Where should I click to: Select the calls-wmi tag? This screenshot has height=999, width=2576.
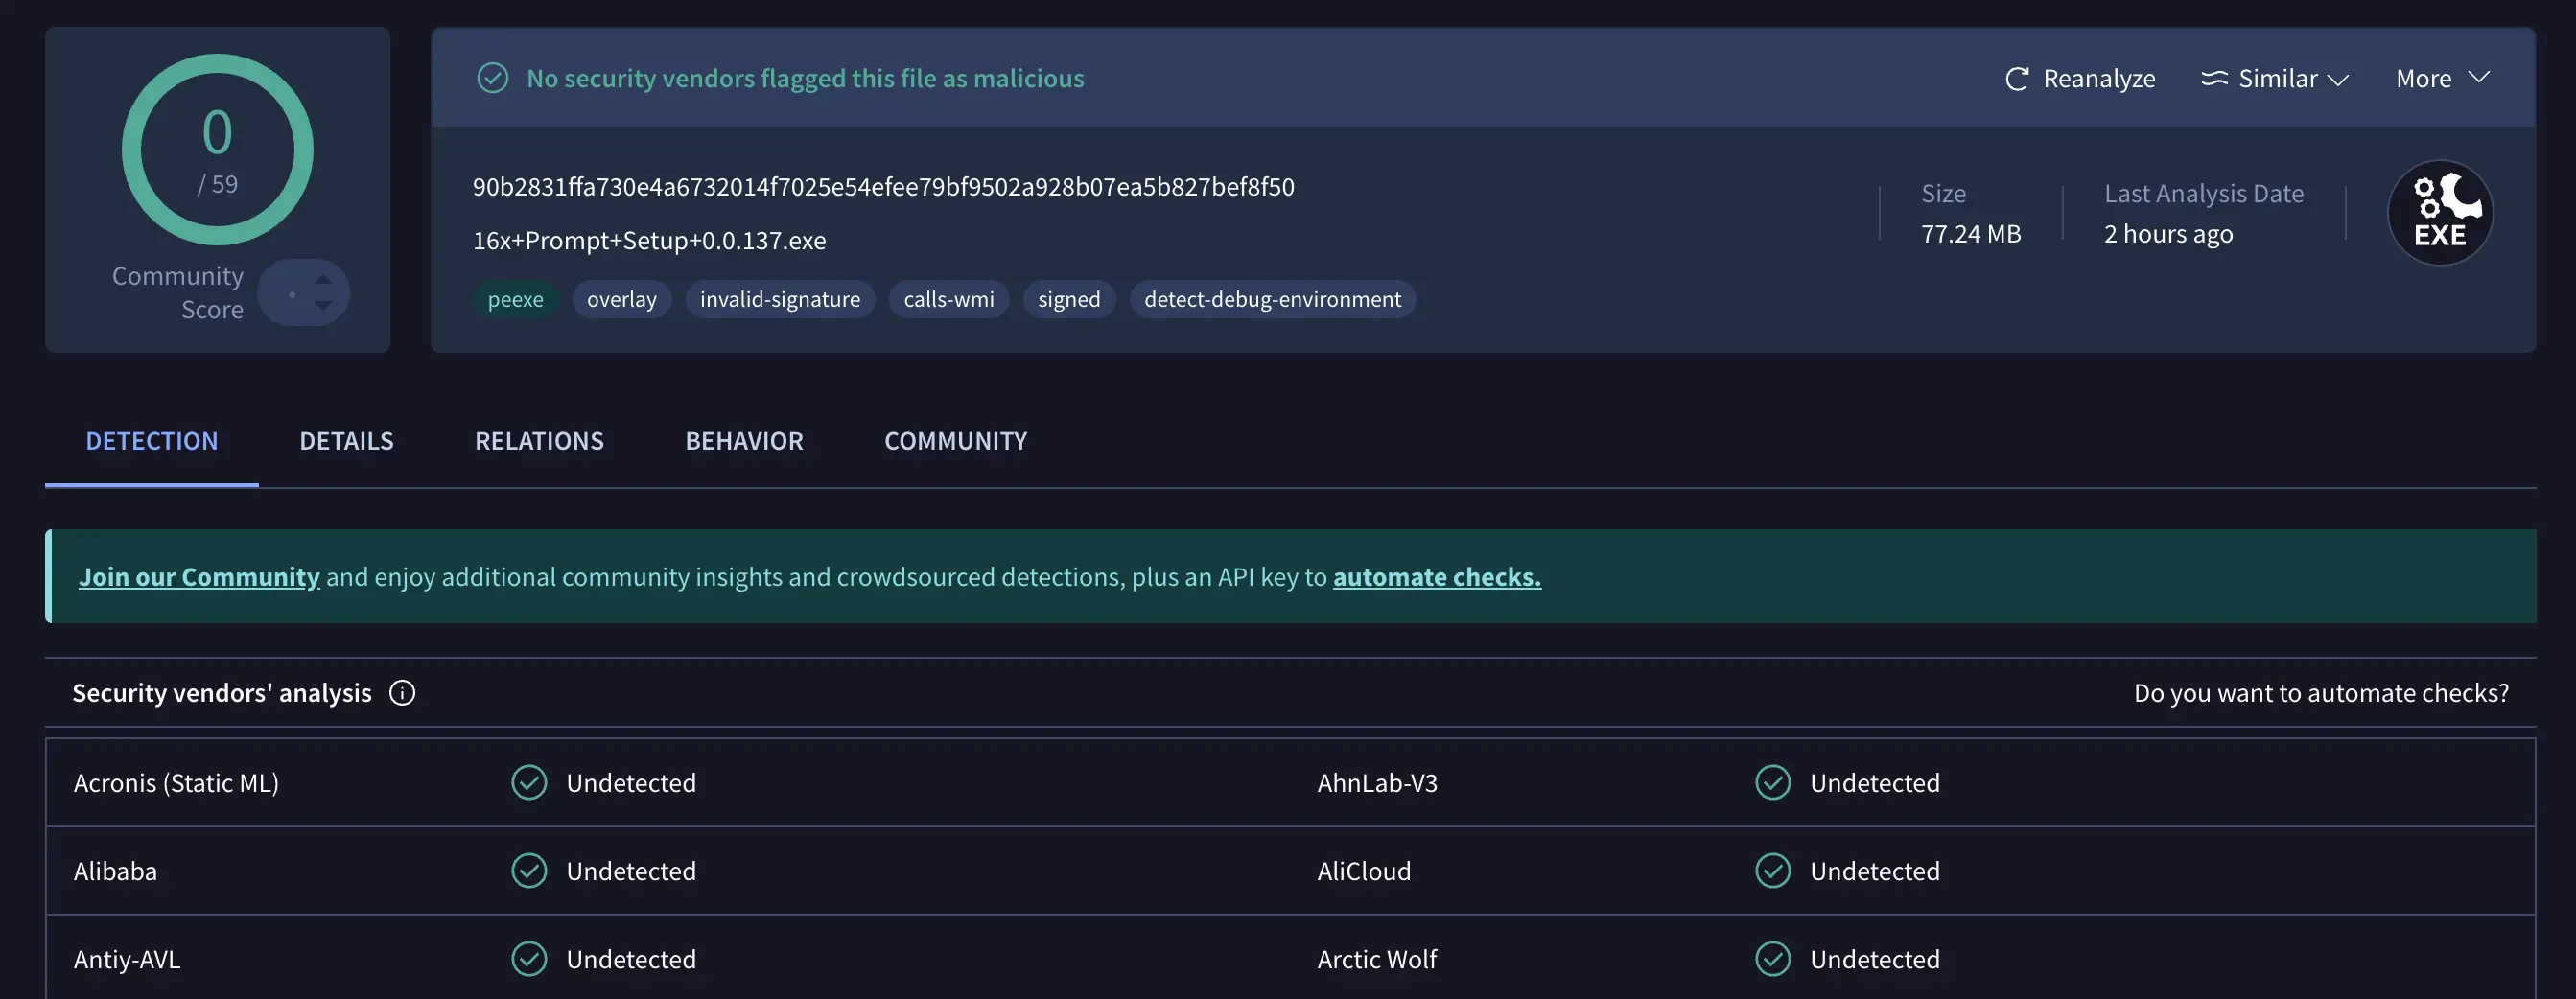click(x=949, y=299)
